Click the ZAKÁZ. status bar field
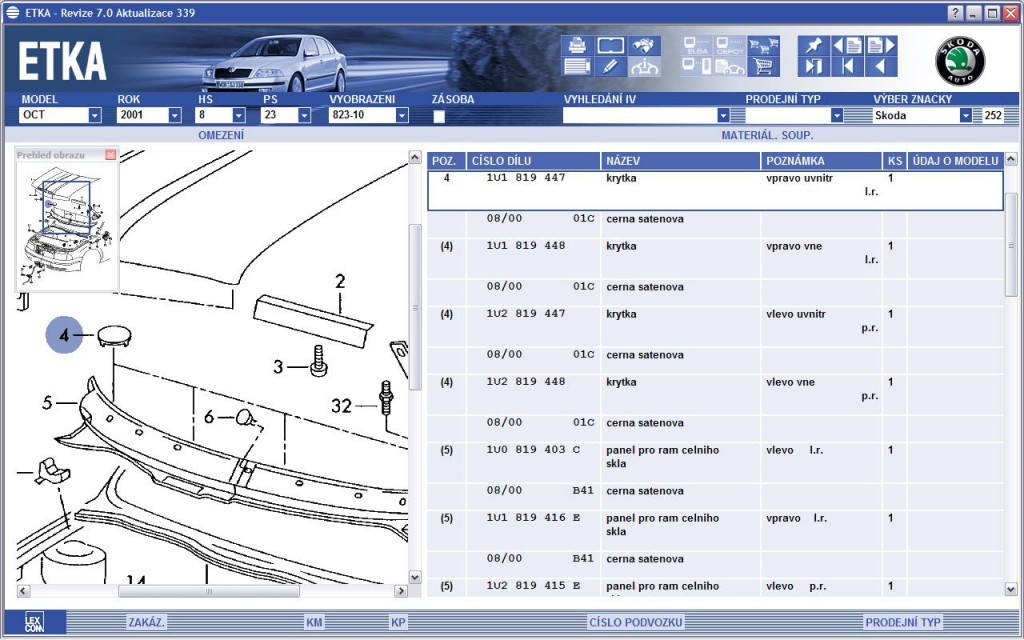 (147, 622)
